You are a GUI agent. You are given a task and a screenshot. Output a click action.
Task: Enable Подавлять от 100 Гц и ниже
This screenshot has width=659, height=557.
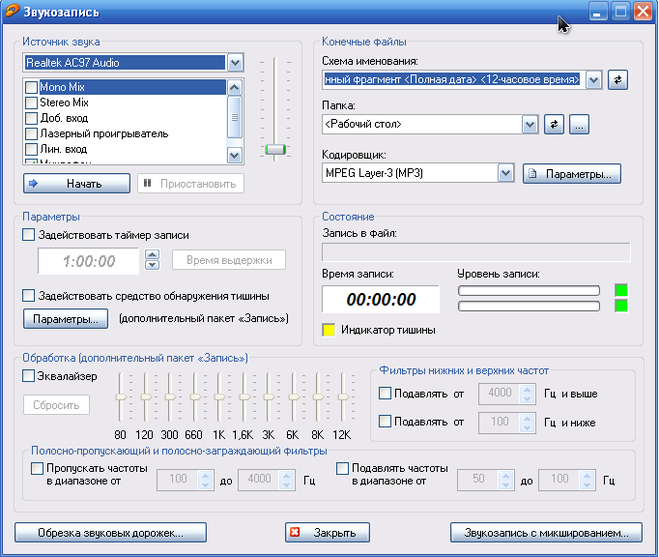(385, 421)
